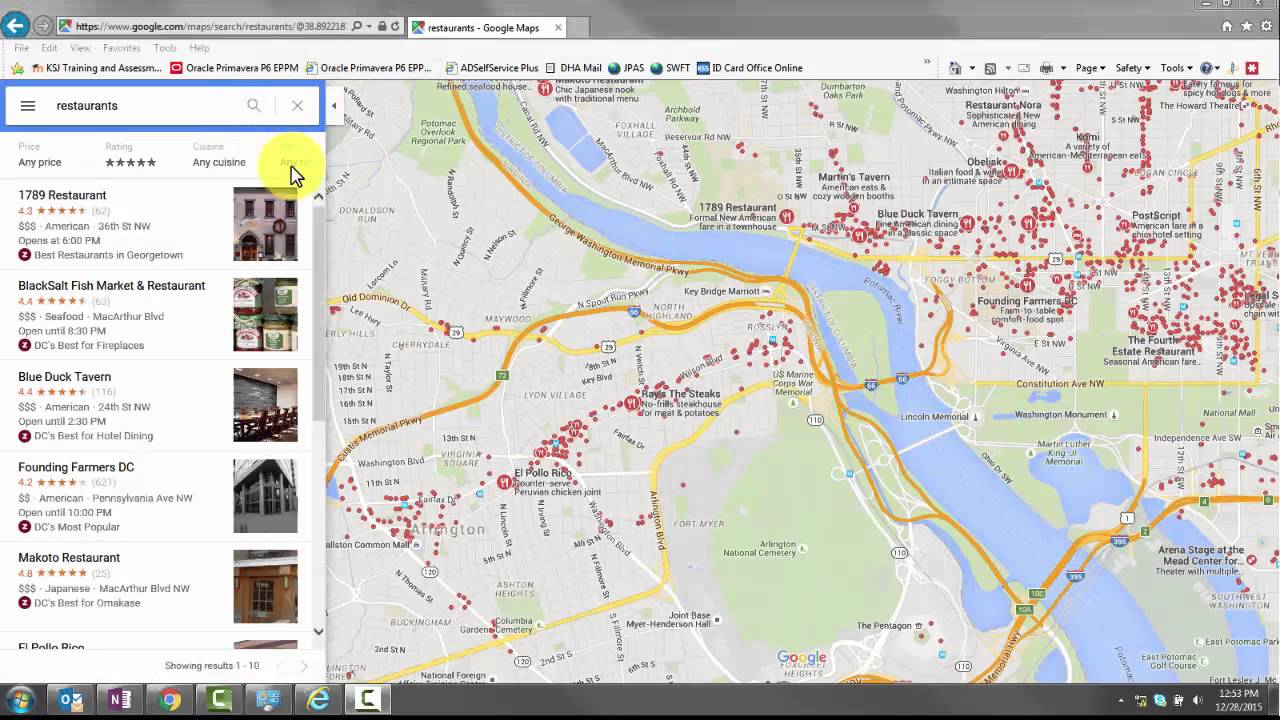
Task: Open Outlook from the taskbar
Action: (x=71, y=700)
